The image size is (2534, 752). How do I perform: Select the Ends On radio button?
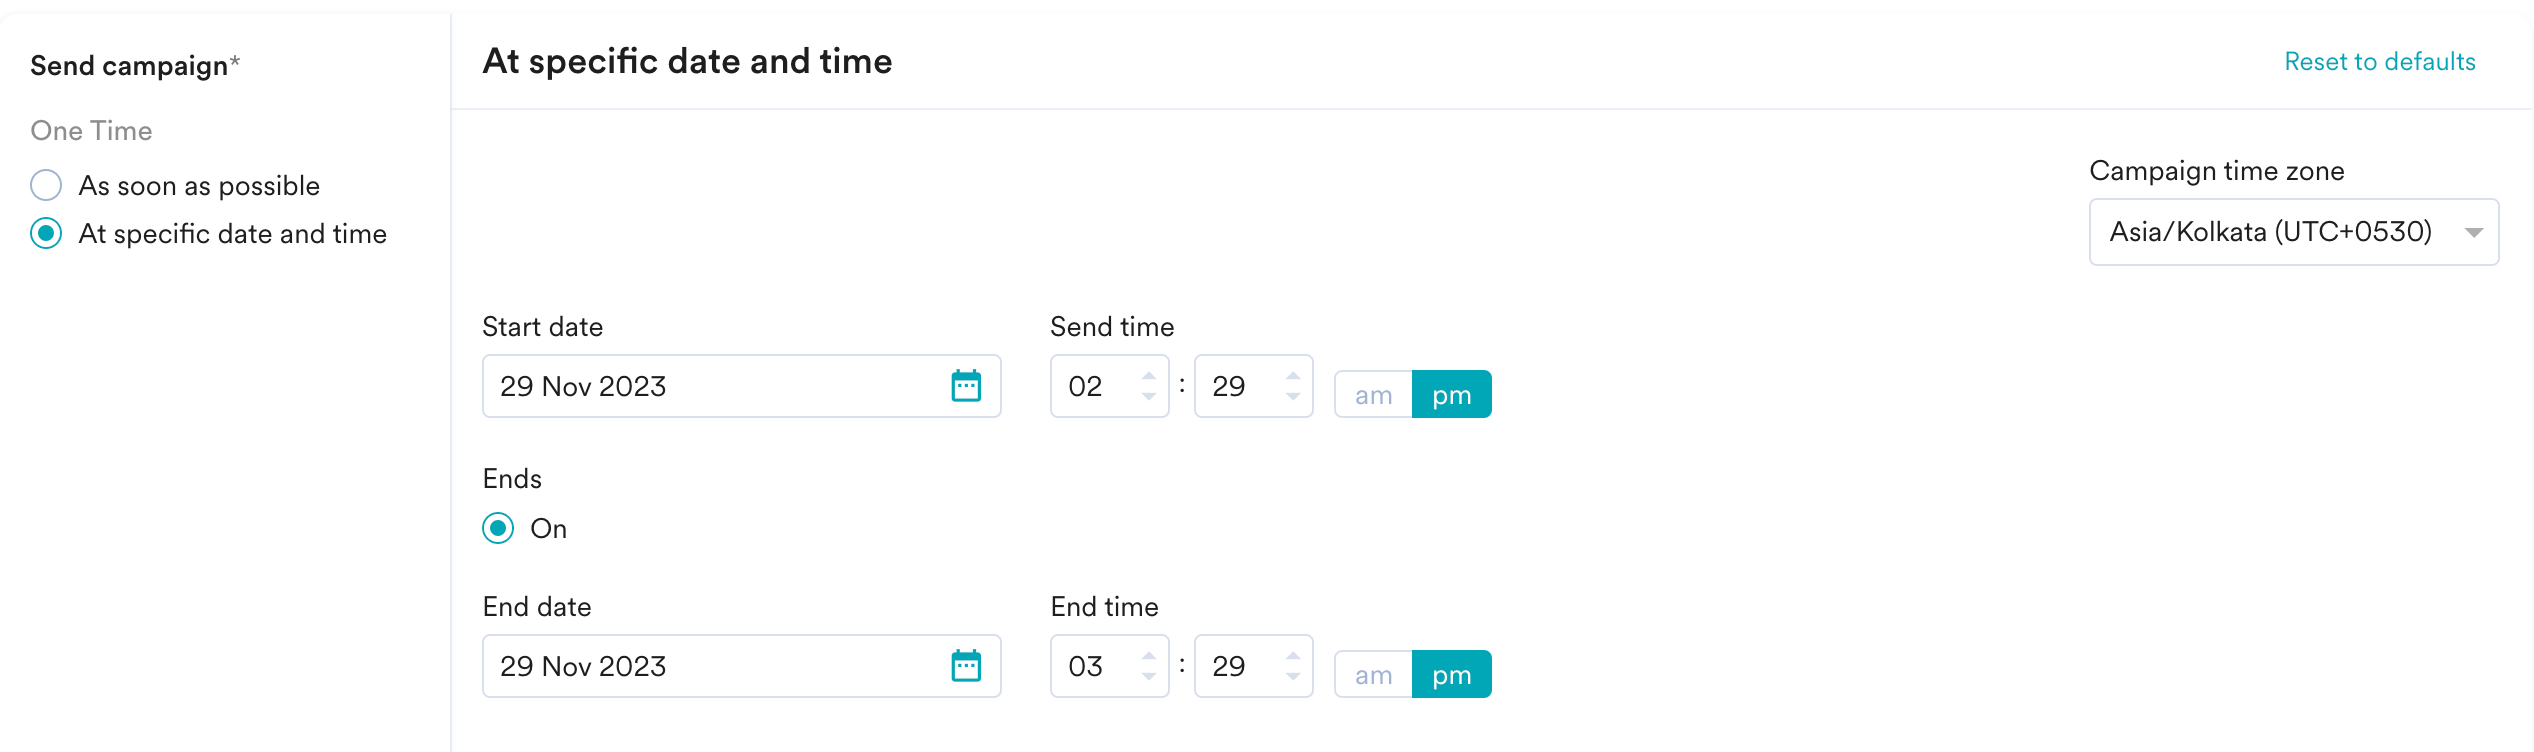(x=498, y=528)
